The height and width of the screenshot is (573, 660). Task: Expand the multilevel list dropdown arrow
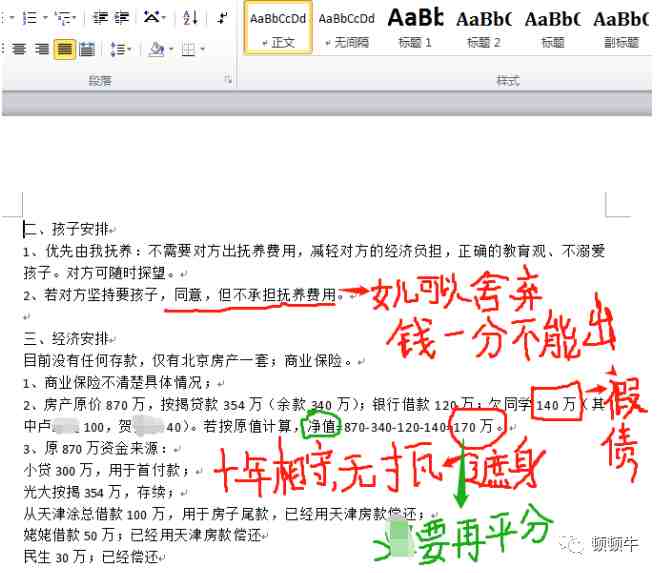[x=74, y=18]
